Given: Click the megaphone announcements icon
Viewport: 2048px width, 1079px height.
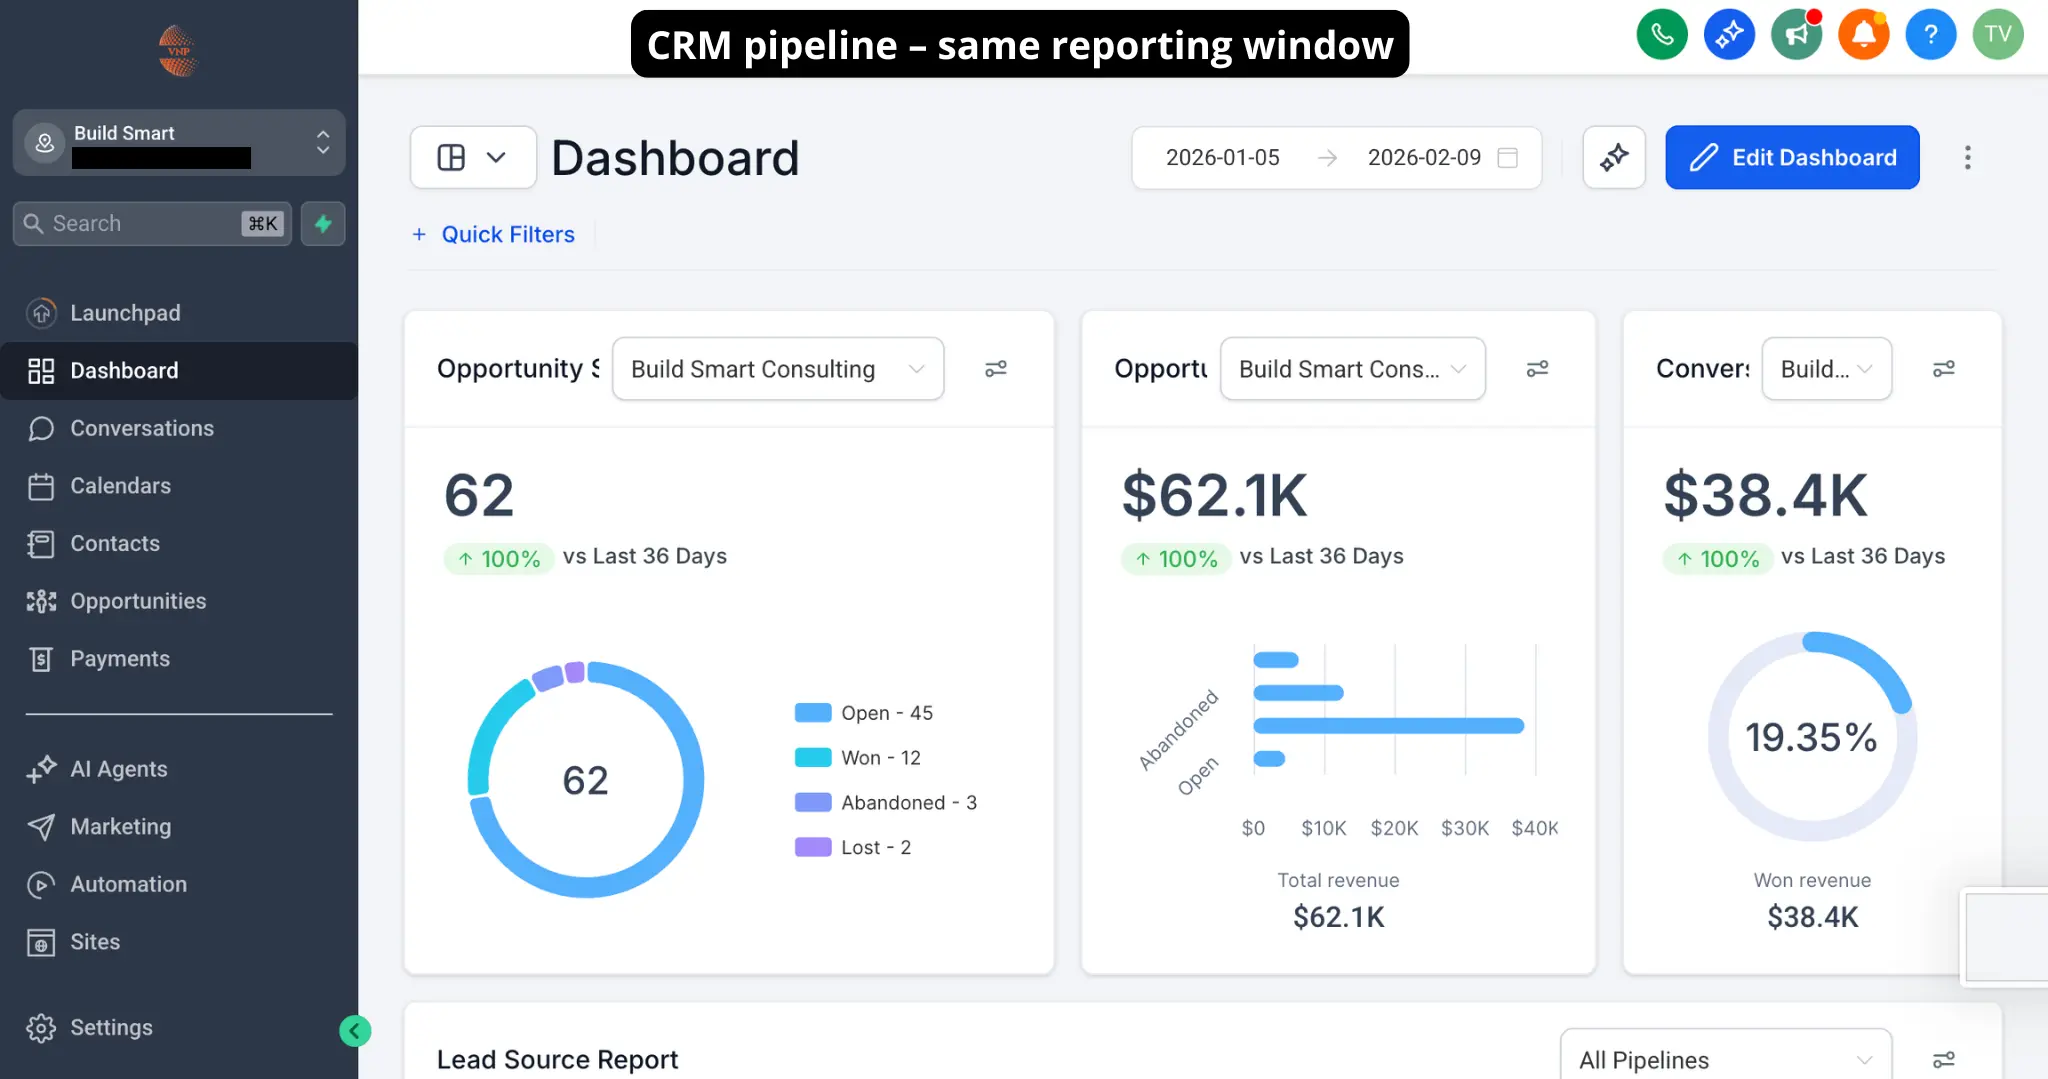Looking at the screenshot, I should (x=1796, y=34).
